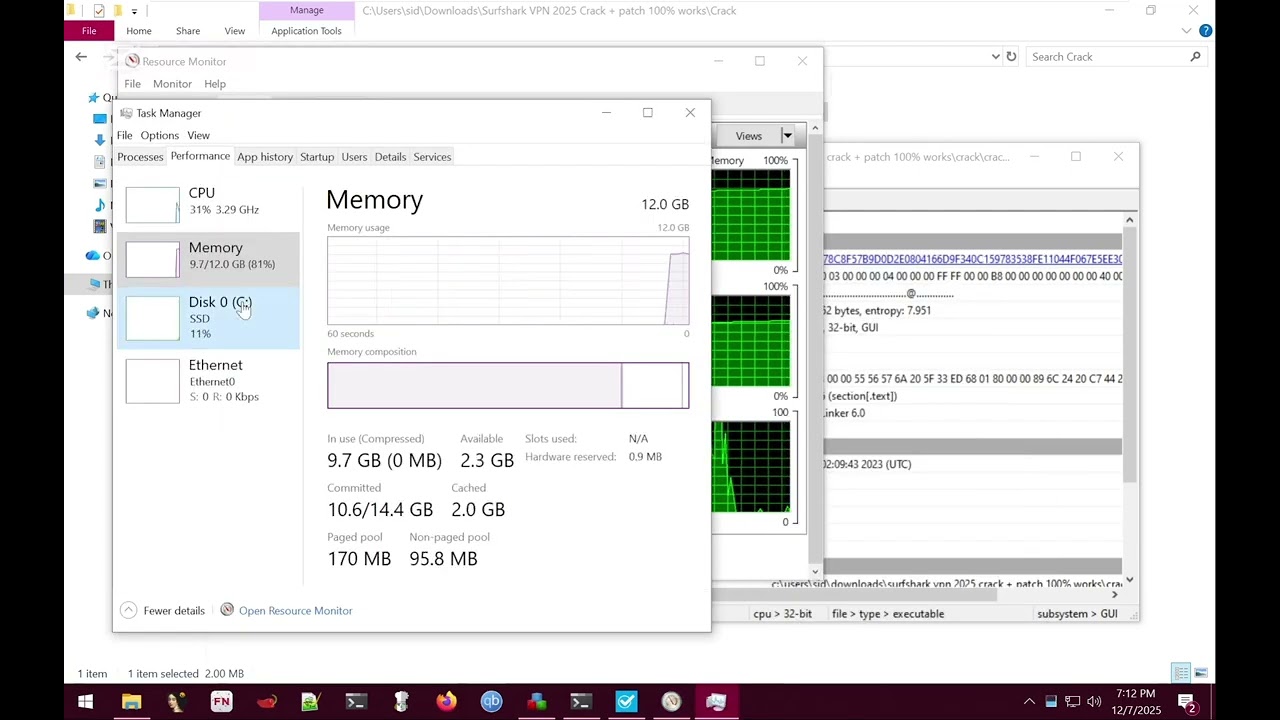Click the Properties quick access toolbar icon

tap(98, 11)
